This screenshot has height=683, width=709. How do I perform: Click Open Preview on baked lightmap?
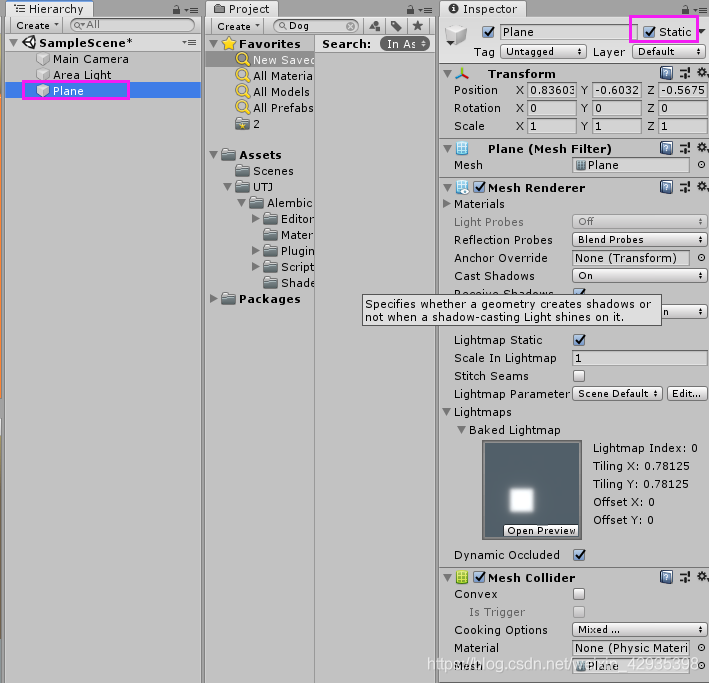[x=541, y=531]
